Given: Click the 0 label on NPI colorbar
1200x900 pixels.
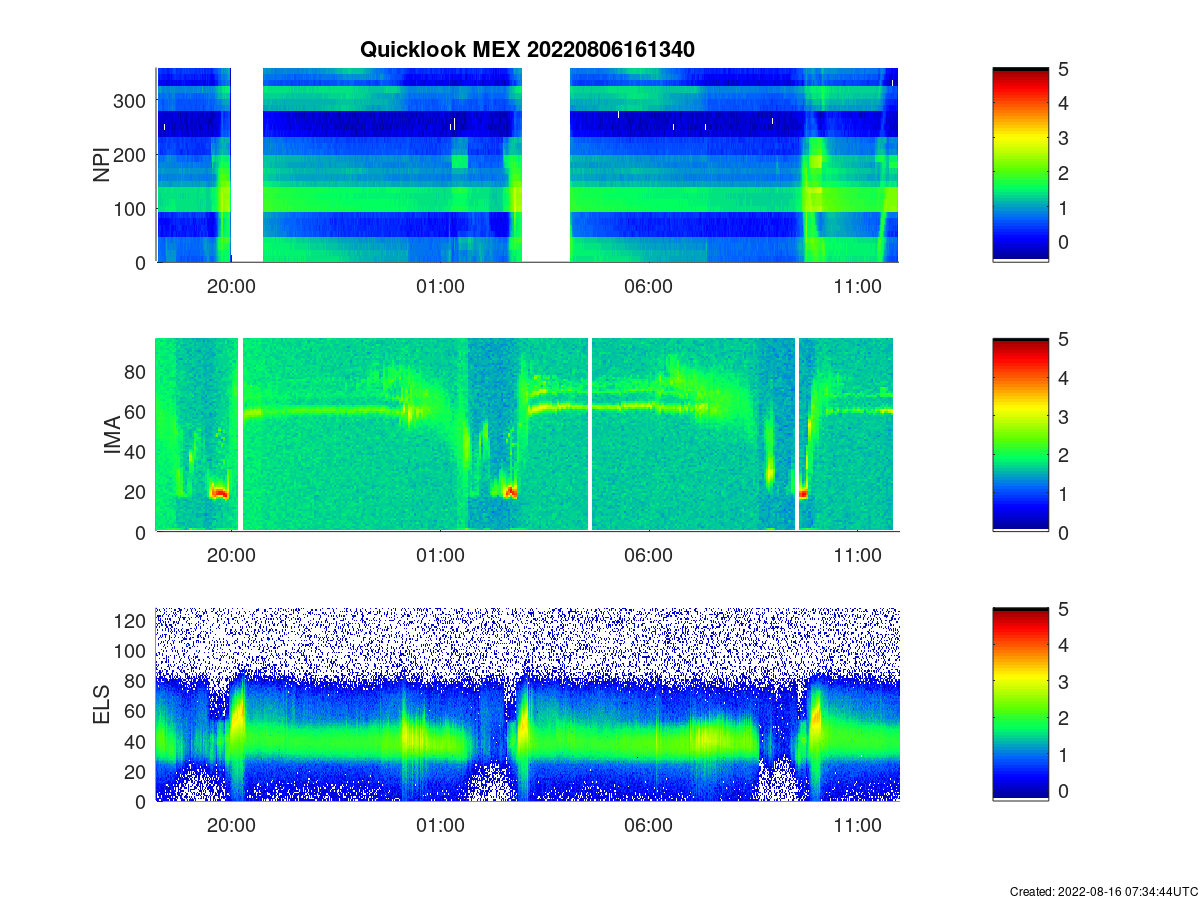Looking at the screenshot, I should (x=1065, y=242).
